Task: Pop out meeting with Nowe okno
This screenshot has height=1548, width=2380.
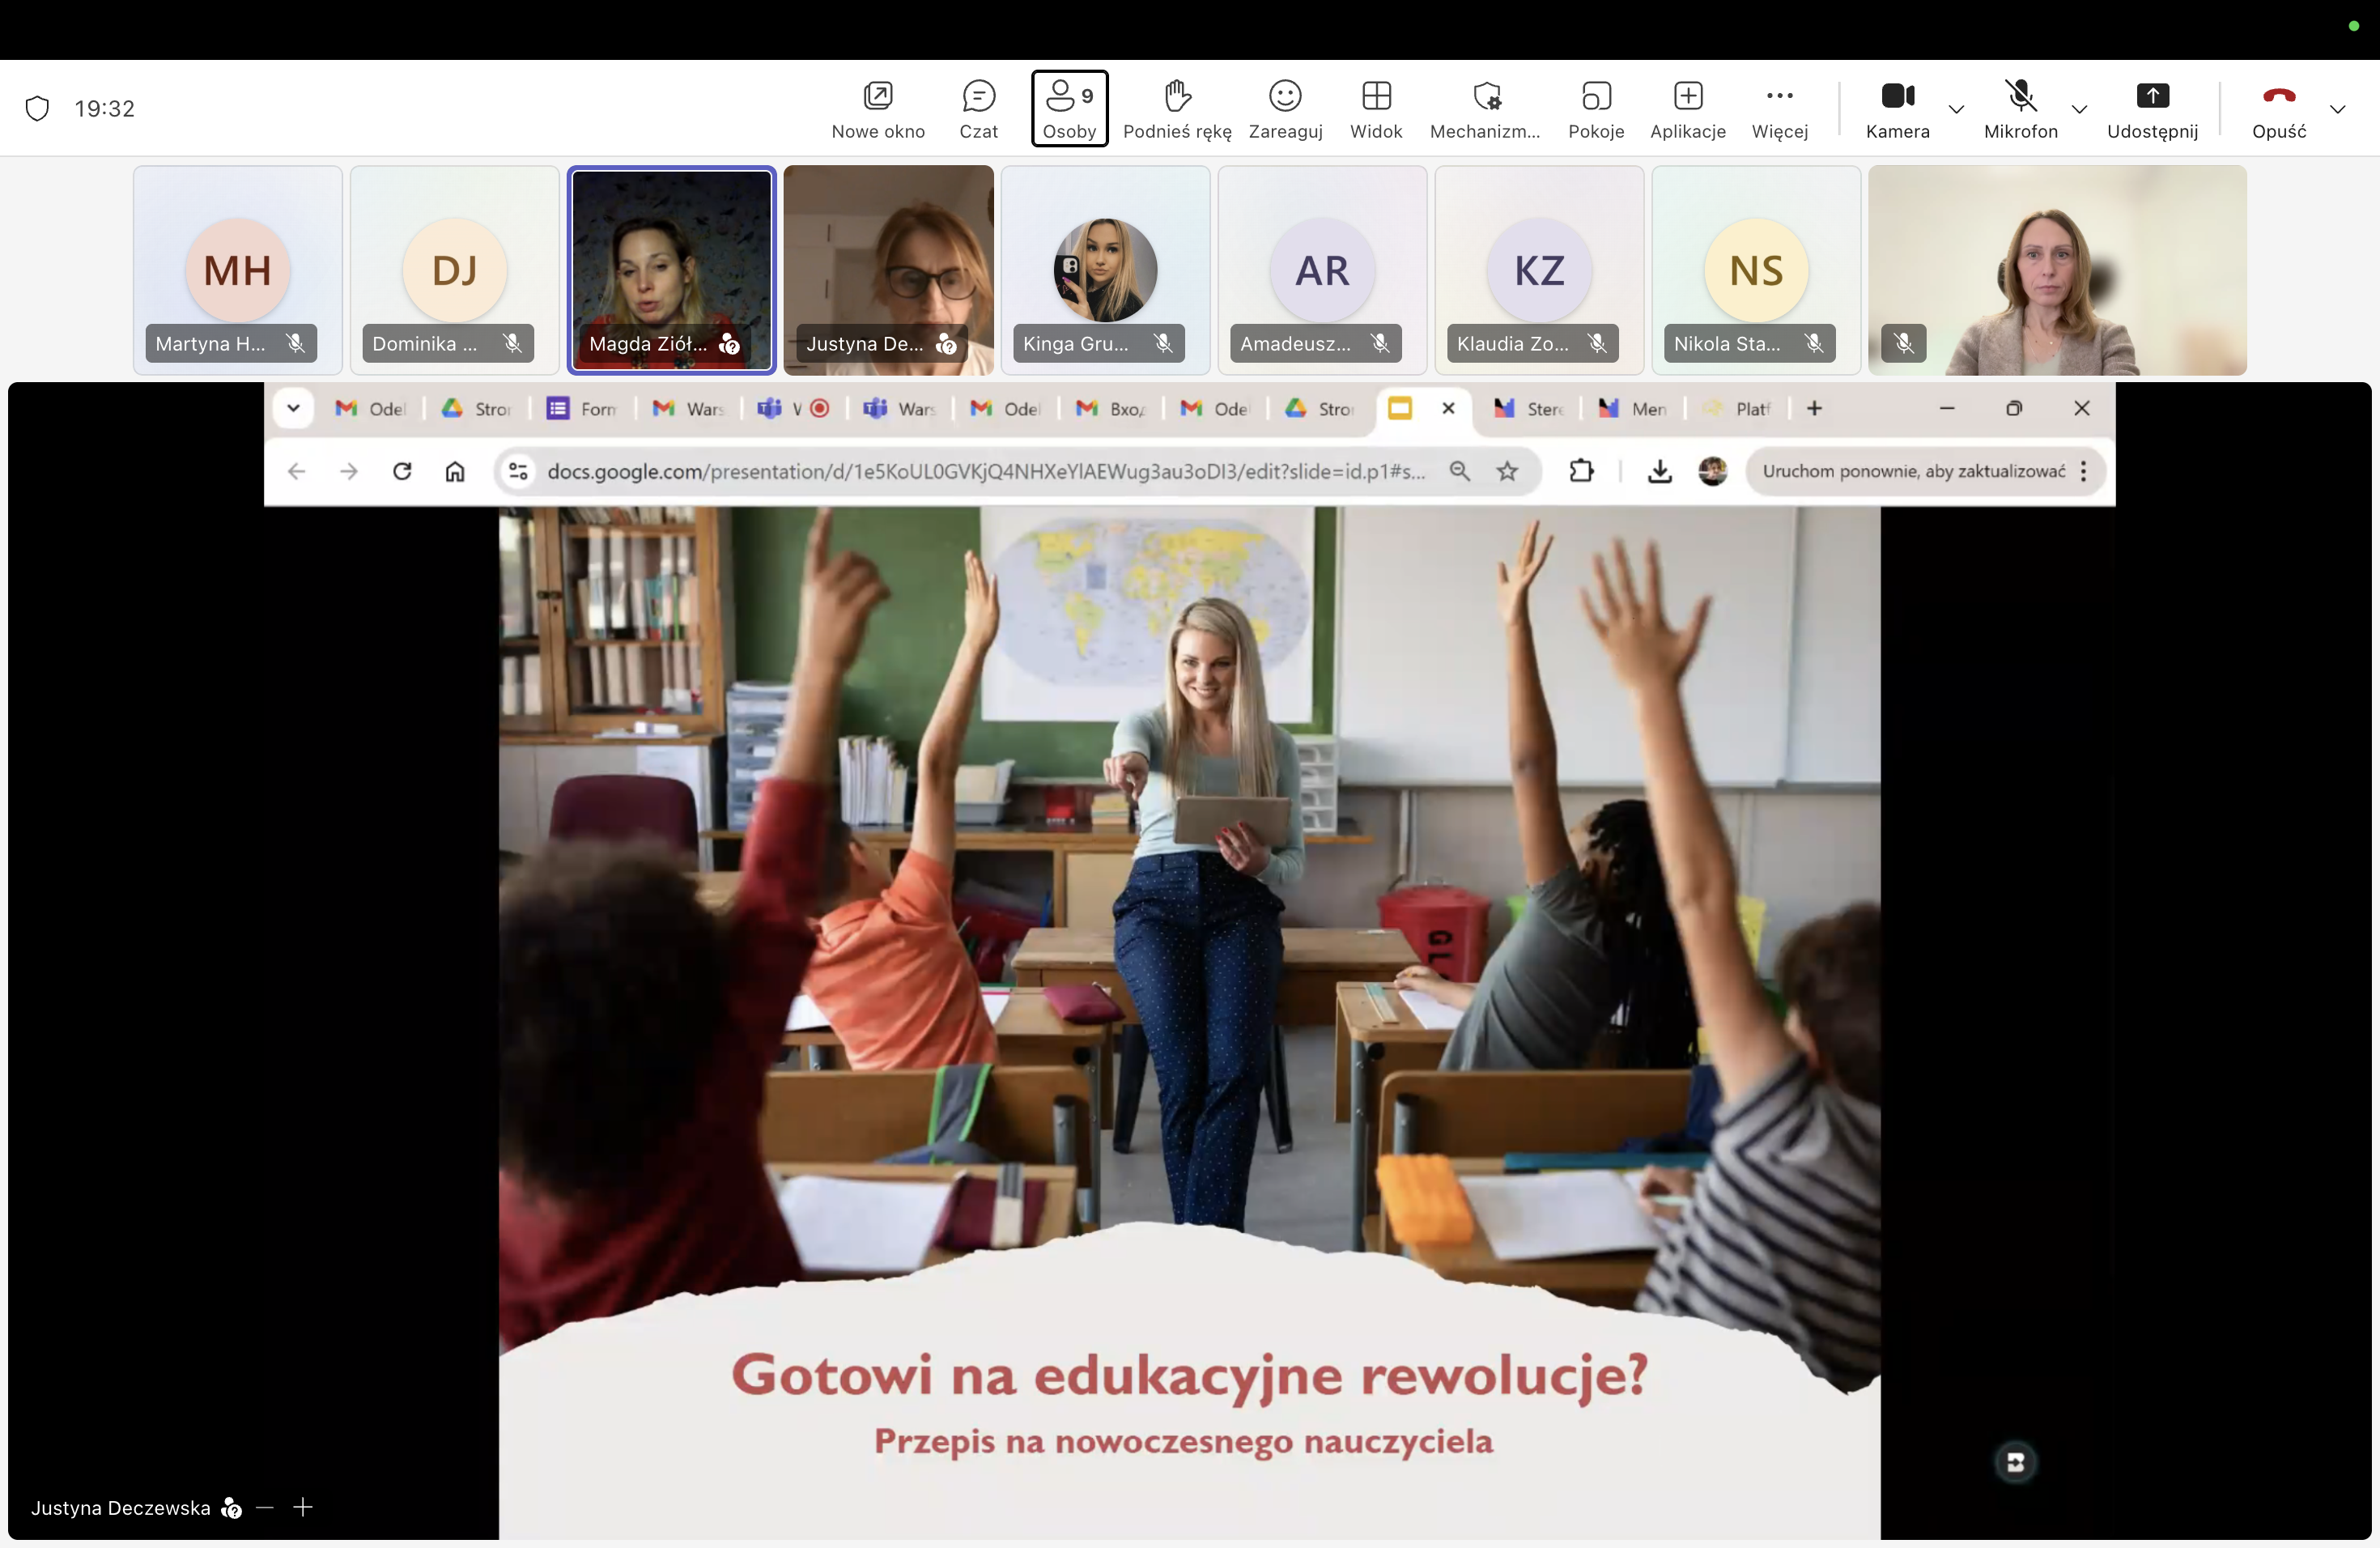Action: pos(877,108)
